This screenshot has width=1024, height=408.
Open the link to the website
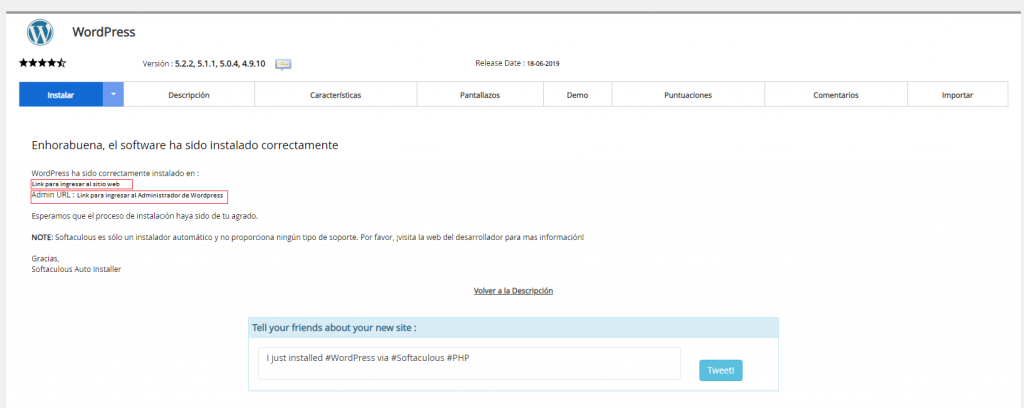(x=76, y=184)
